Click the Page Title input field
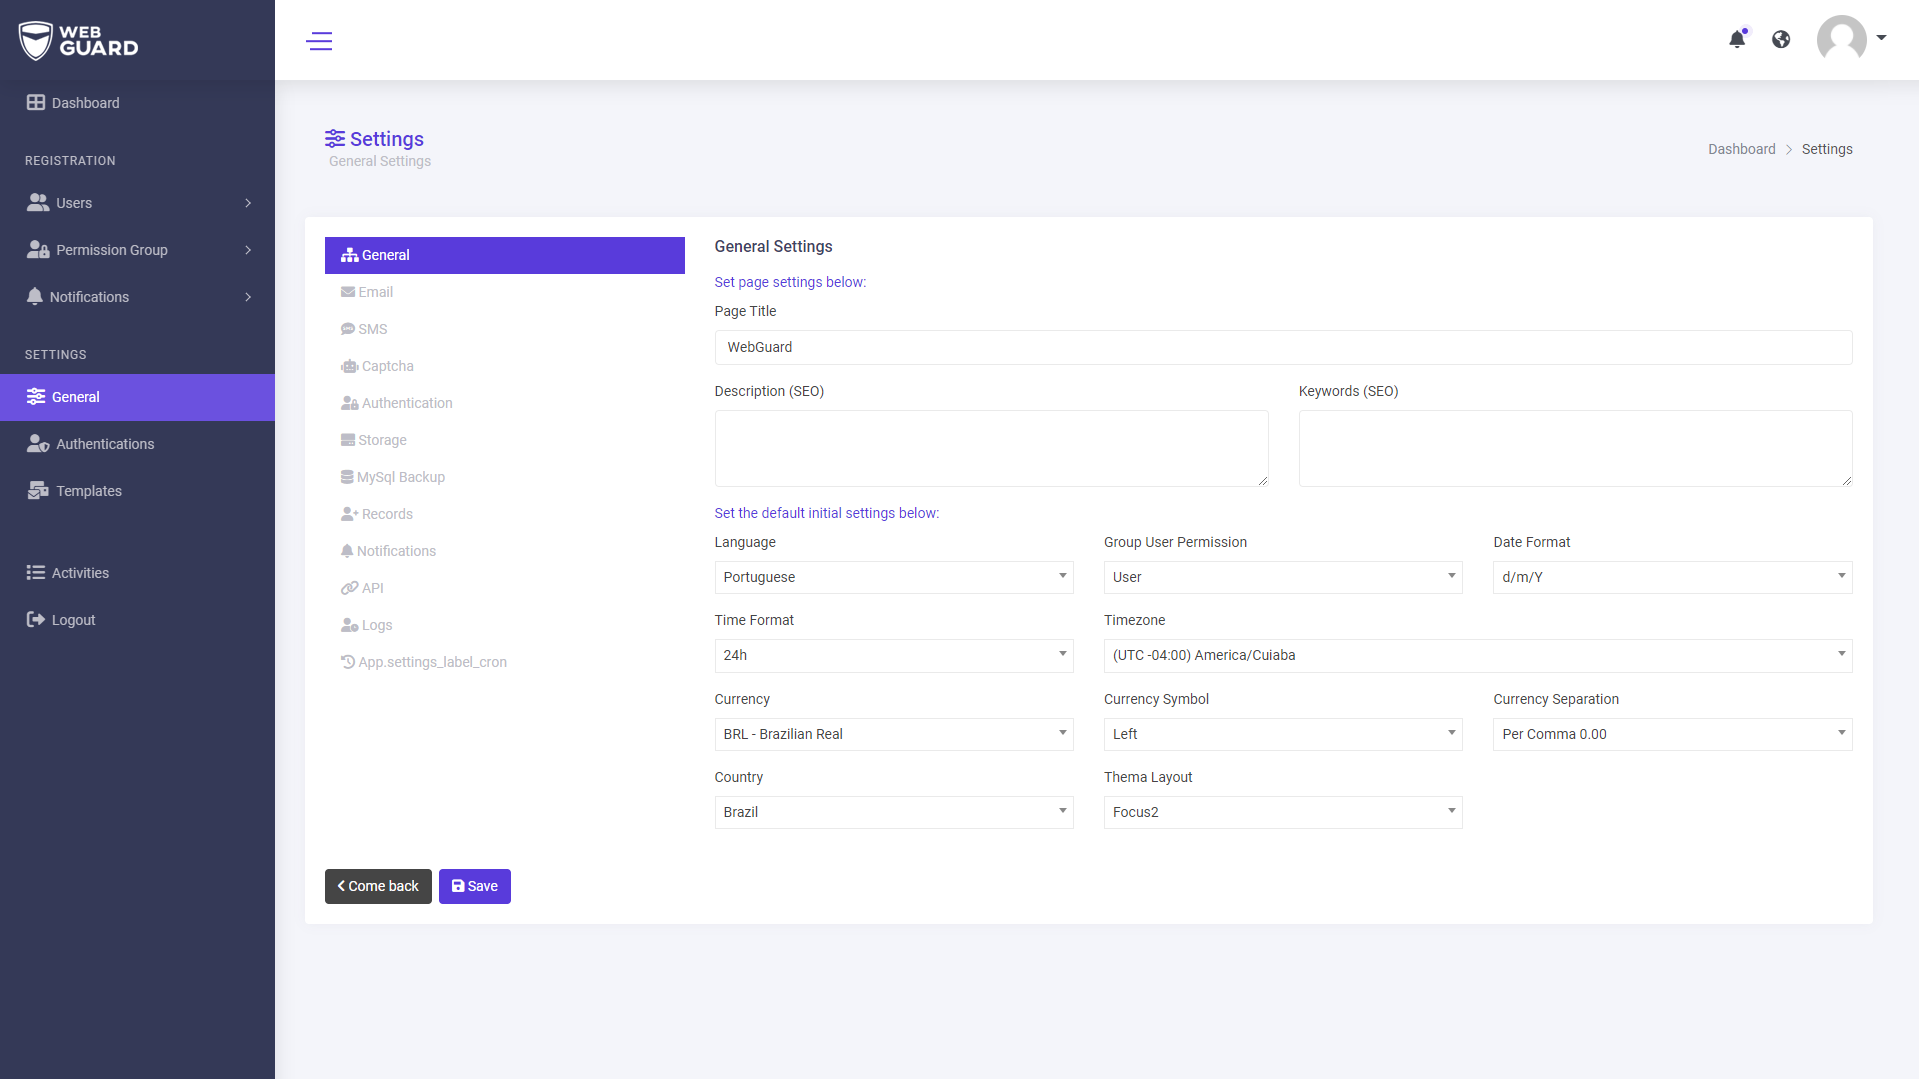 click(x=1282, y=347)
